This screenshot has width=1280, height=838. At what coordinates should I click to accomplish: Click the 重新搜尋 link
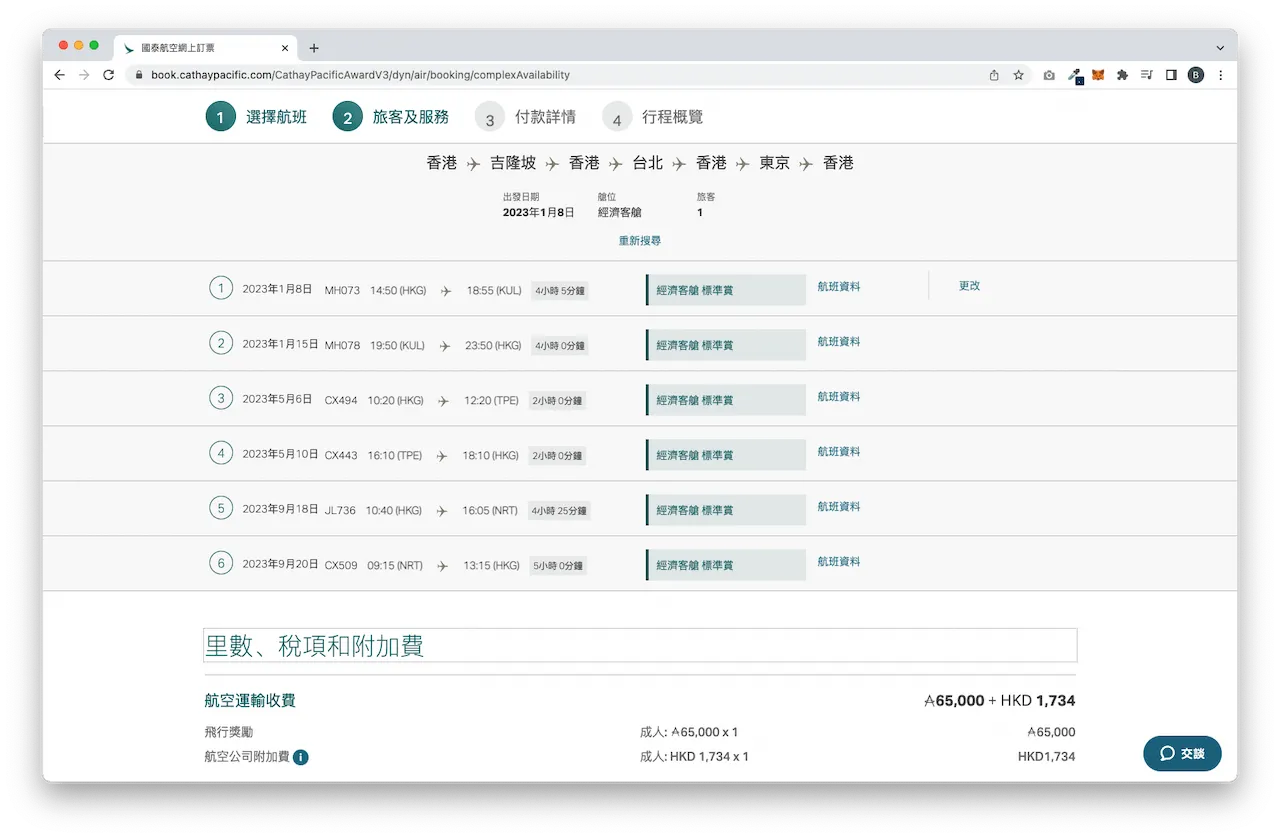pyautogui.click(x=640, y=241)
